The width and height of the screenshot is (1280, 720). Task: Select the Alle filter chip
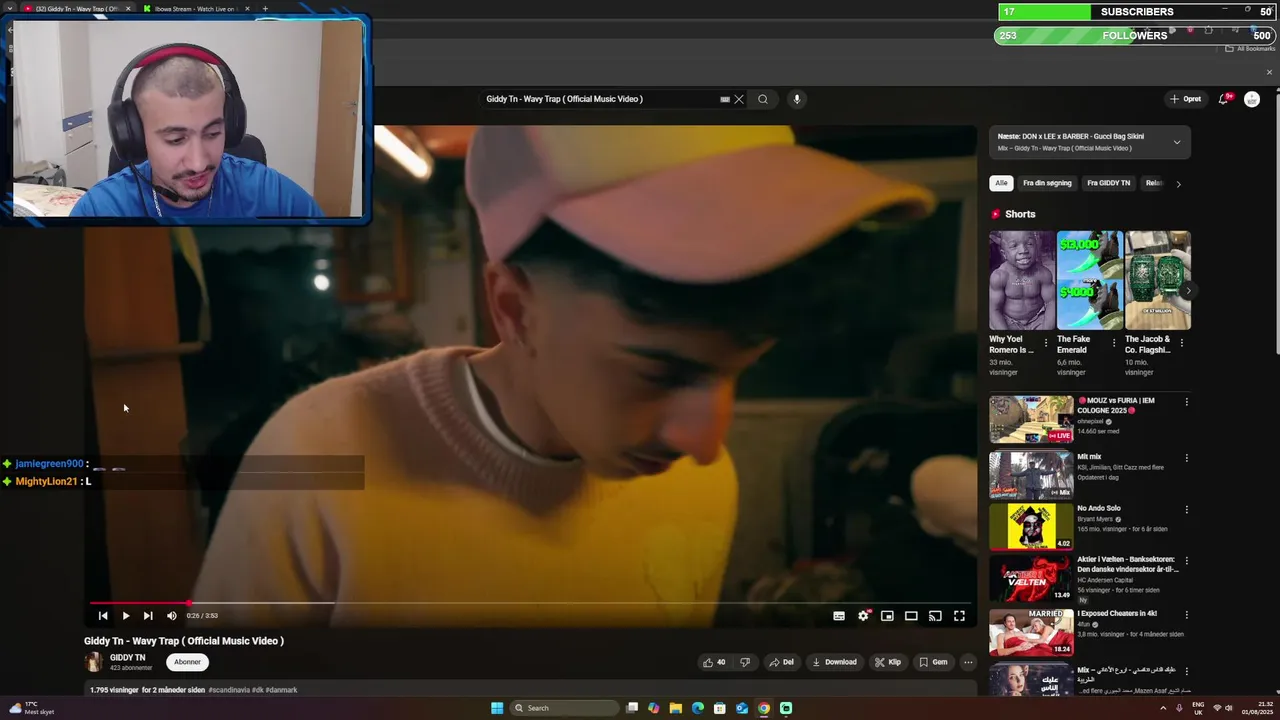(1001, 183)
